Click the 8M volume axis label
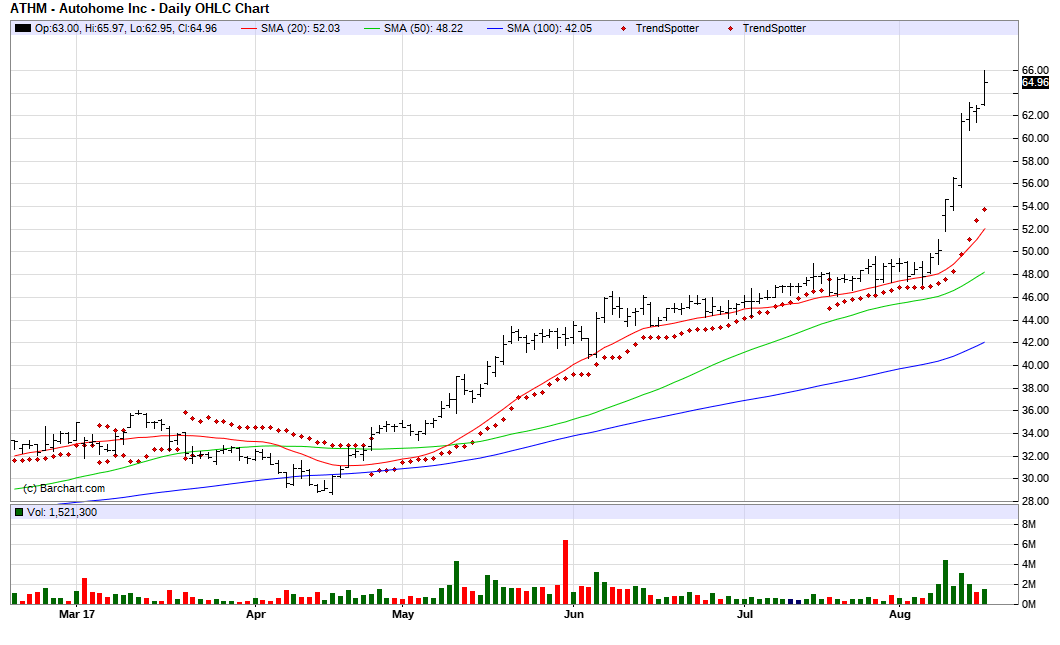Image resolution: width=1060 pixels, height=645 pixels. 1028,525
